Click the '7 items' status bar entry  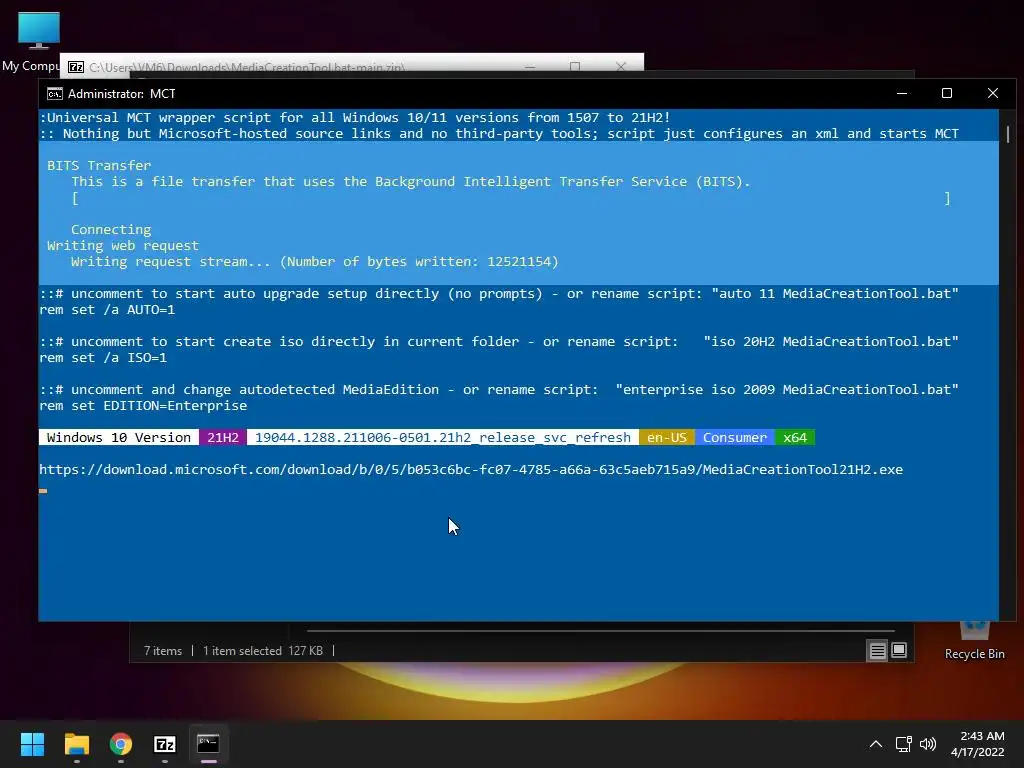163,651
